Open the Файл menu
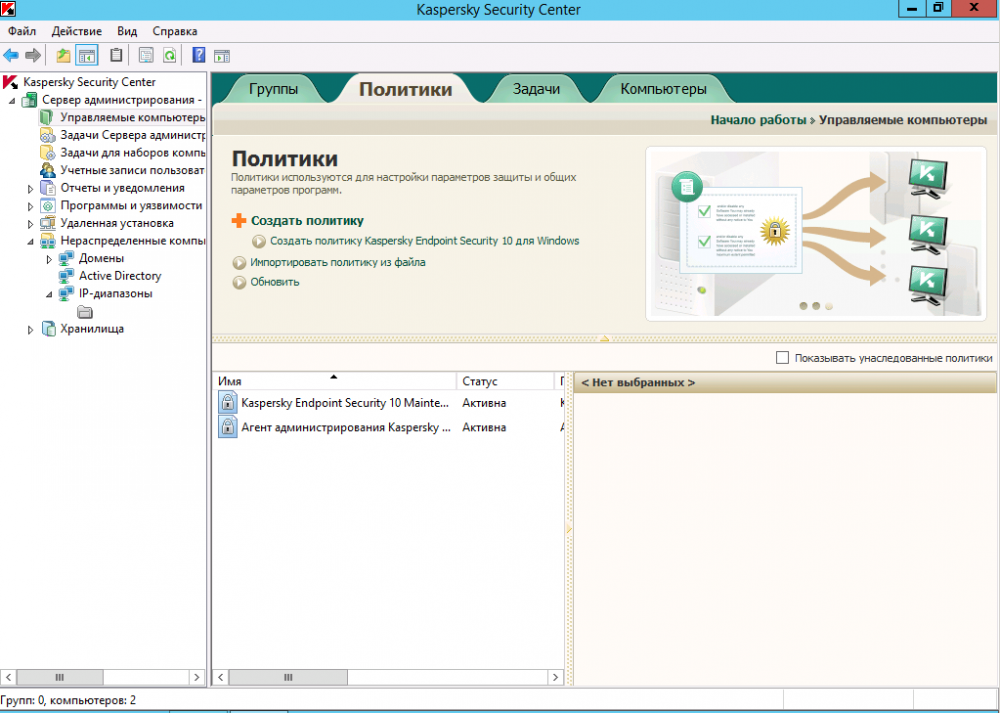This screenshot has width=1000, height=713. pos(22,31)
